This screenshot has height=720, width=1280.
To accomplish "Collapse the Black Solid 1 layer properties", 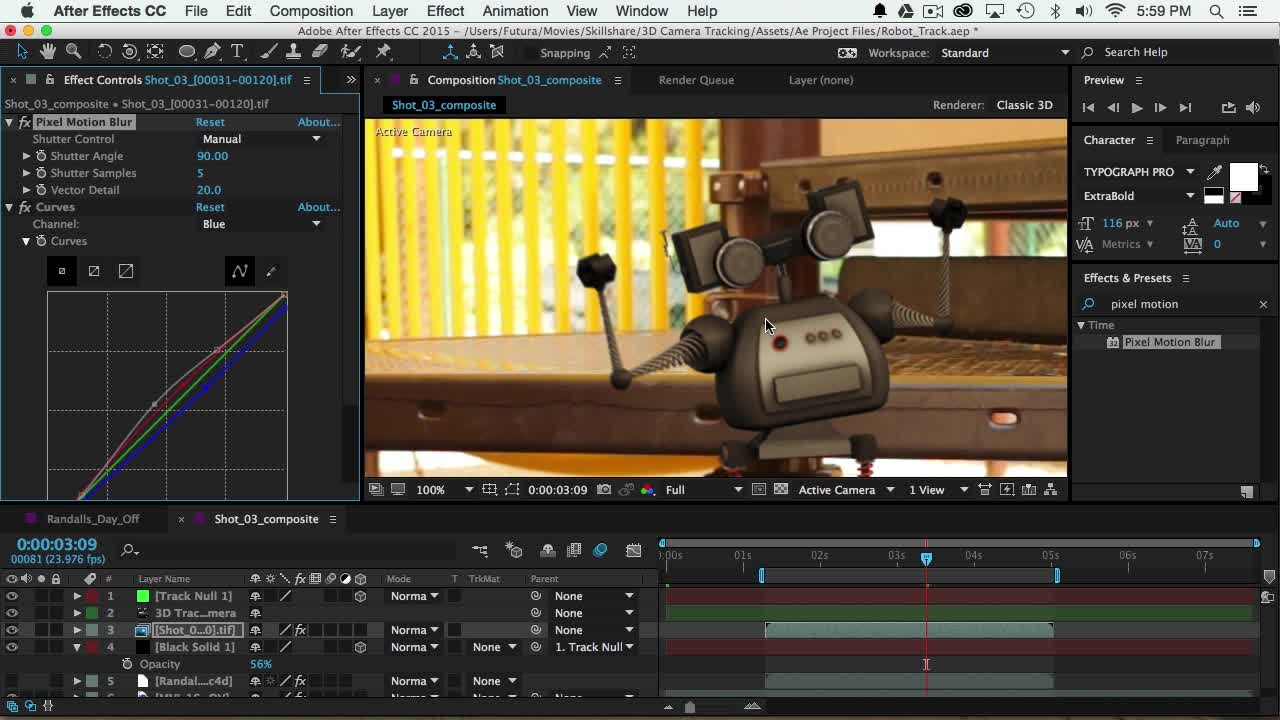I will (77, 647).
